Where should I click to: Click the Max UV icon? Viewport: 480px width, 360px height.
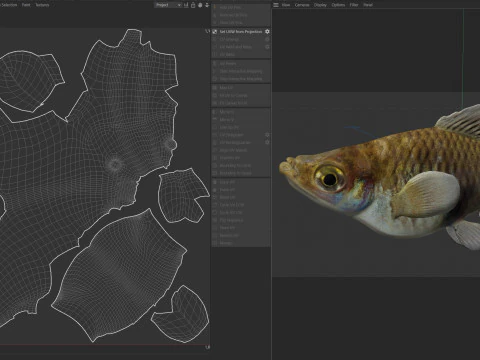pyautogui.click(x=215, y=88)
